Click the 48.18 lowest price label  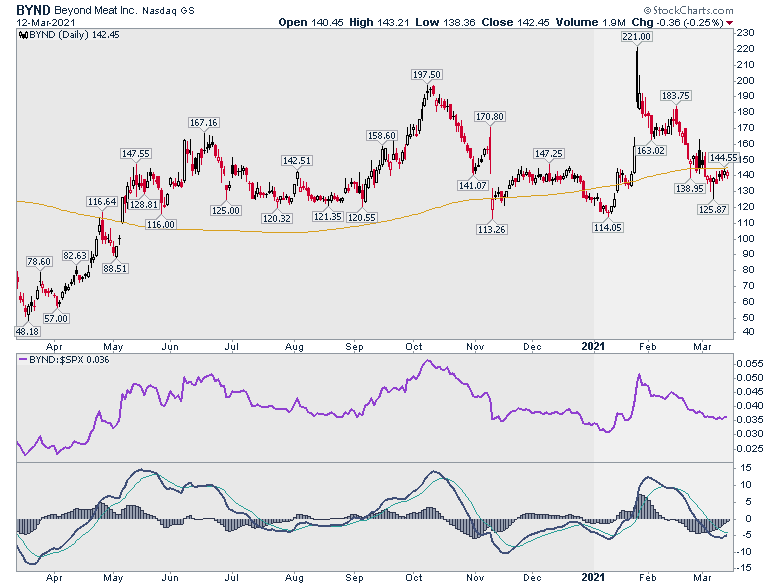[27, 331]
